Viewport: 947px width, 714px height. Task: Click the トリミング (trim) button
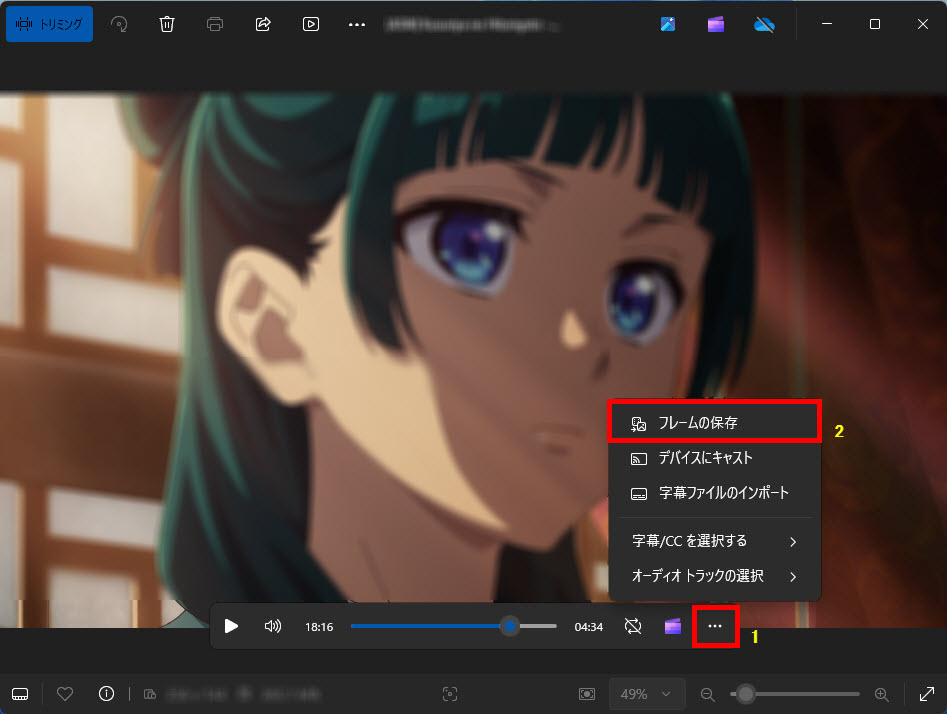pos(49,24)
